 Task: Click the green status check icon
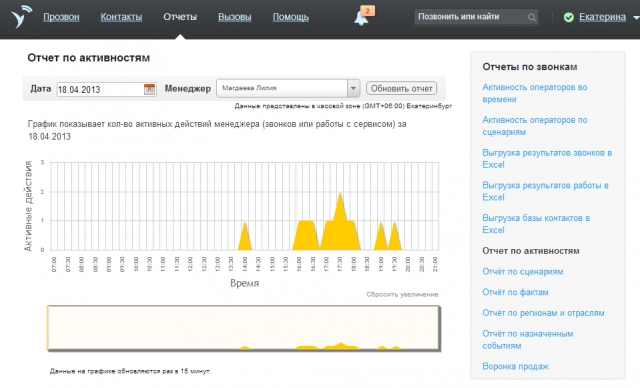click(569, 17)
